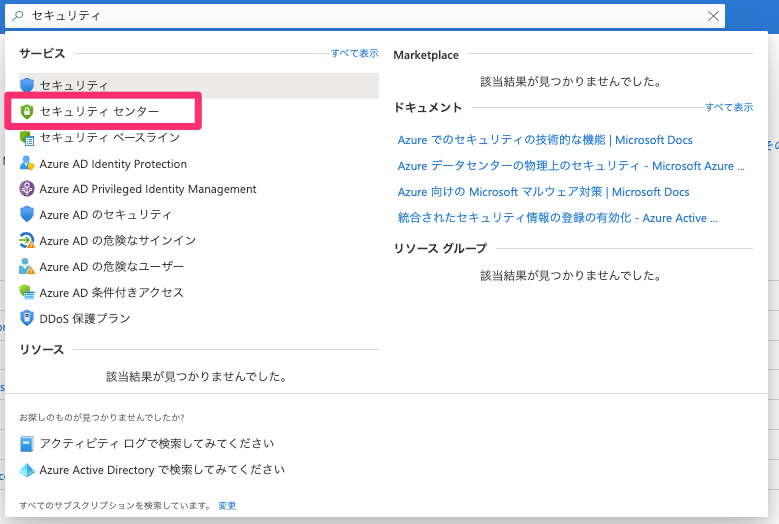Screen dimensions: 779x524
Task: Click the Azure Active Directory diamond icon
Action: tap(27, 470)
